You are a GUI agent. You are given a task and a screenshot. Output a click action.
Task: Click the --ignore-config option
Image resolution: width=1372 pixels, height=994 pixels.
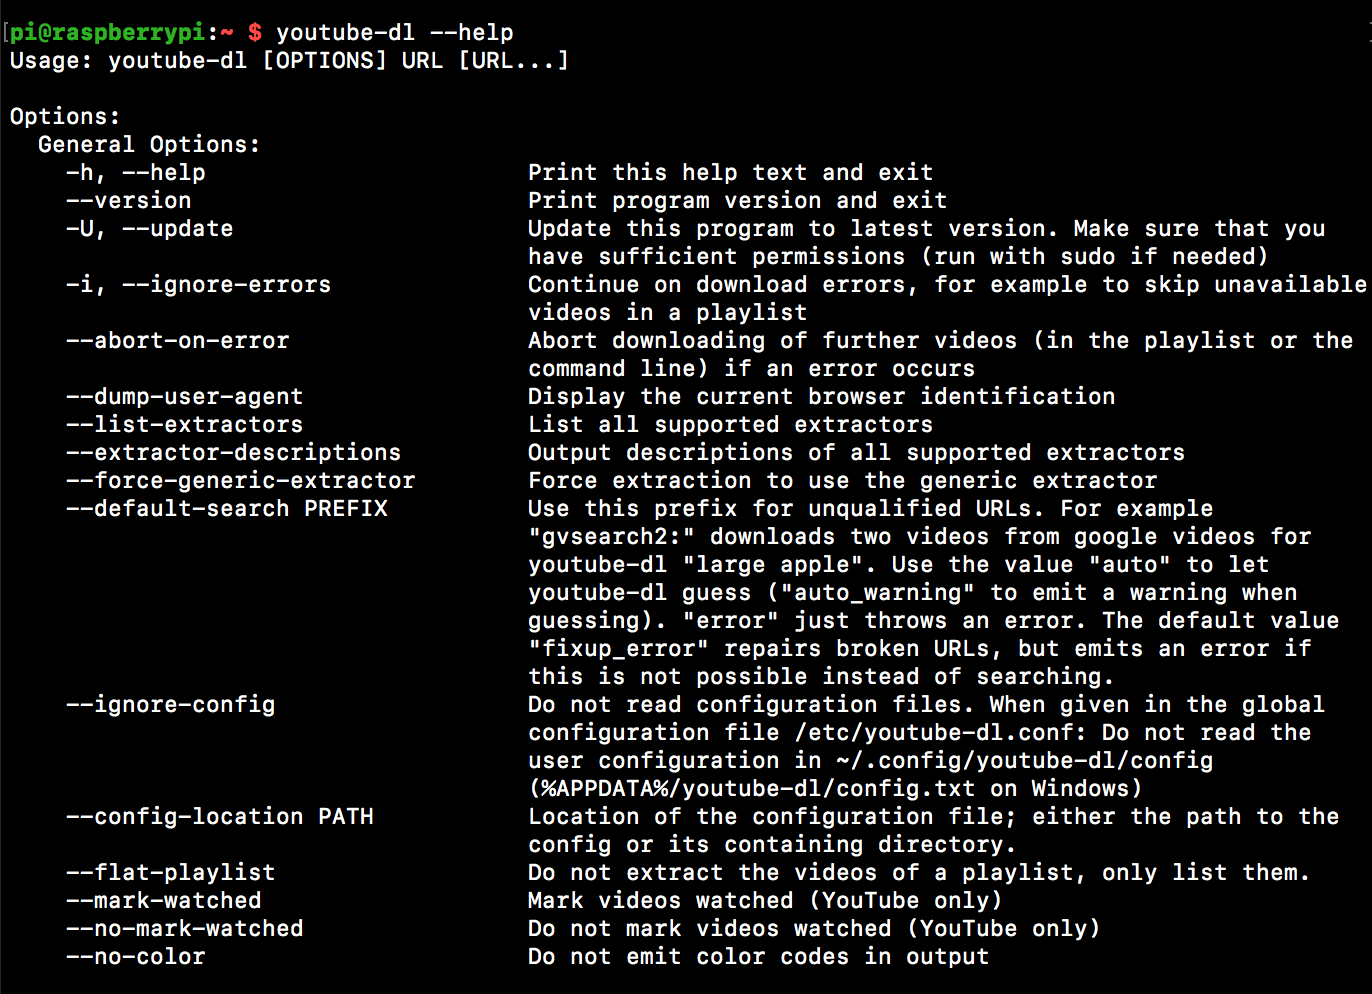[171, 704]
